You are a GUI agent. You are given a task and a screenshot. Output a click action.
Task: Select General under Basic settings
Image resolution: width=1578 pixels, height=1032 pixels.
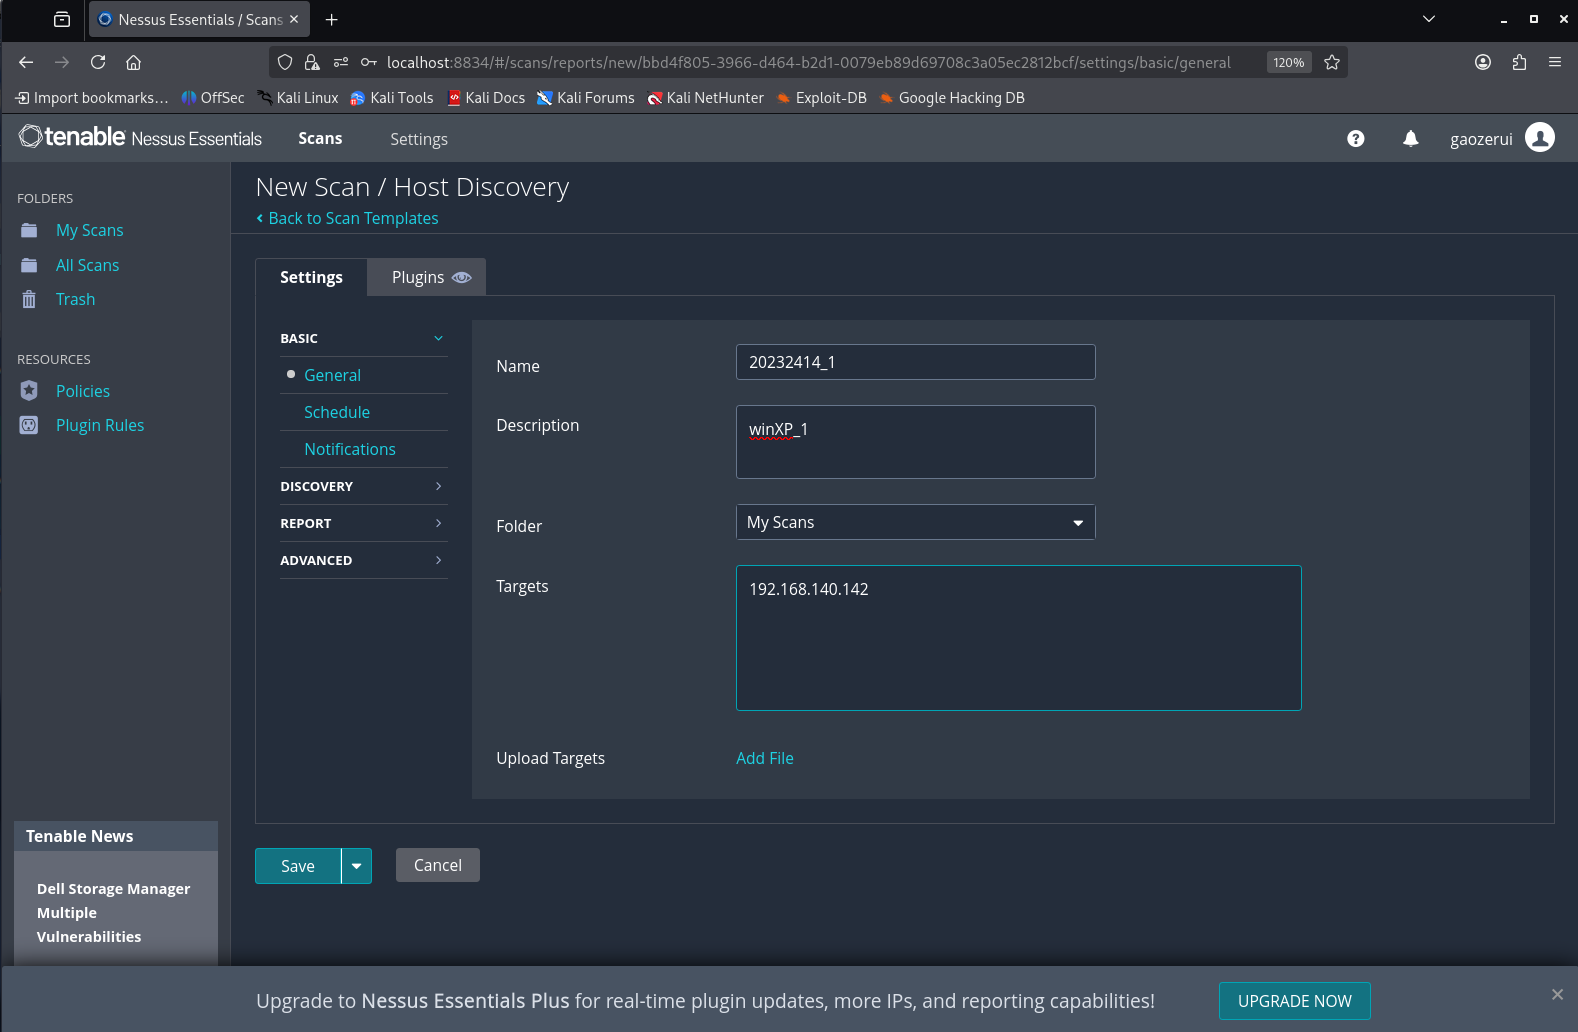click(x=333, y=375)
